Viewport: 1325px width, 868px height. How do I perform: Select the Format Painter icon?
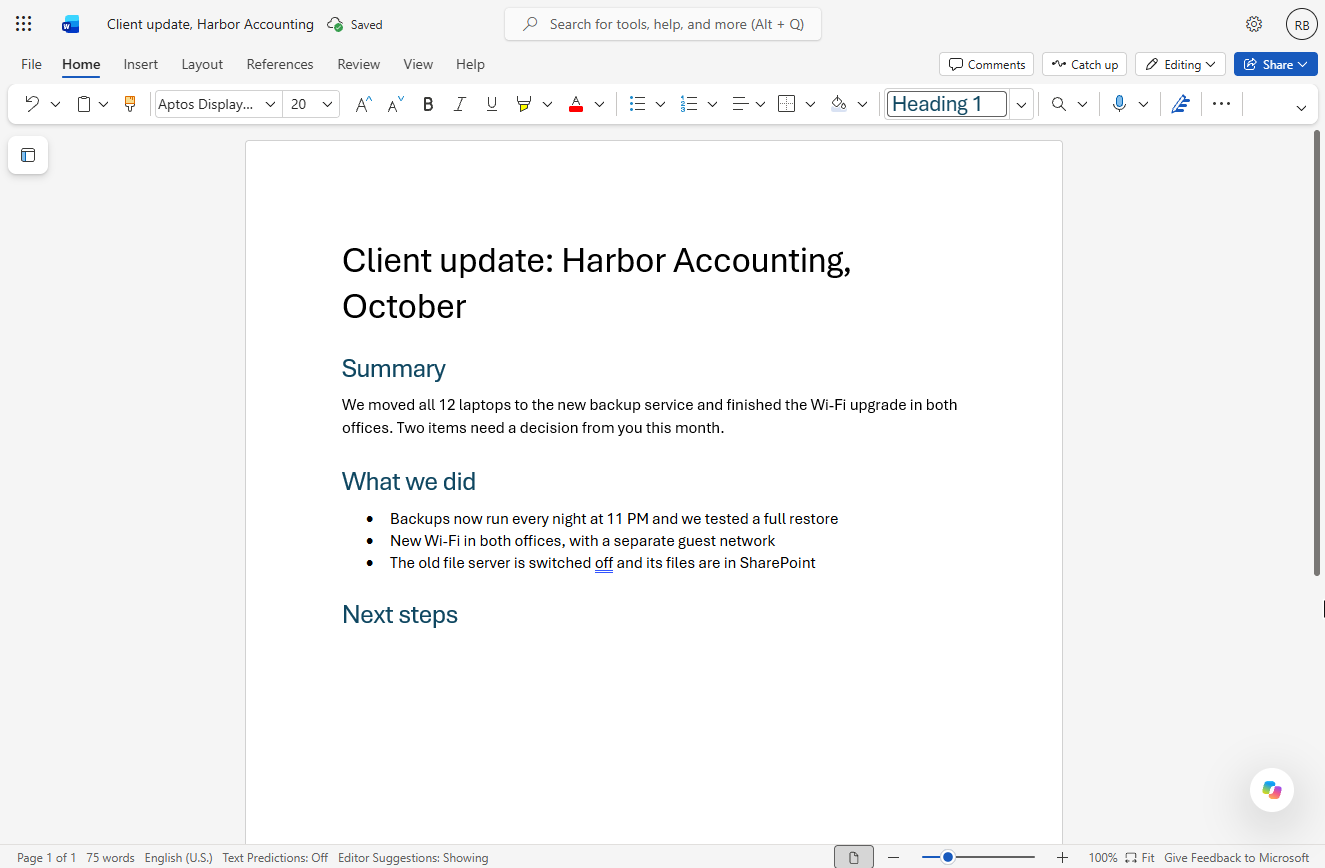point(129,104)
